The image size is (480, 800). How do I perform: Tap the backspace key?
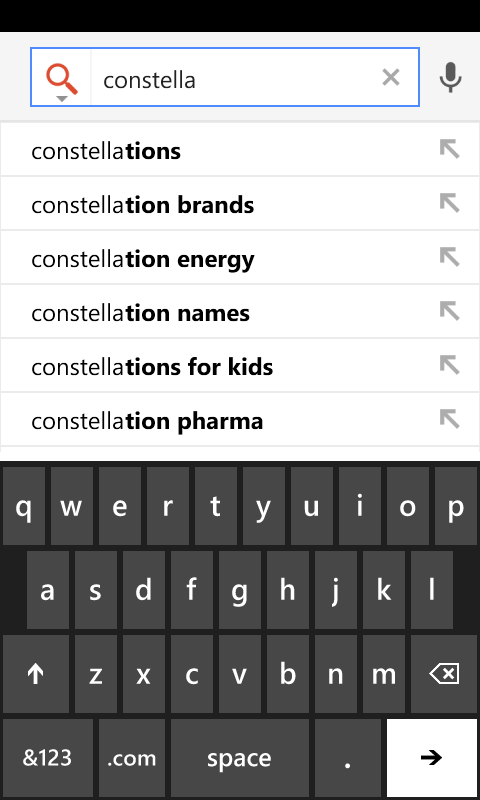click(444, 674)
